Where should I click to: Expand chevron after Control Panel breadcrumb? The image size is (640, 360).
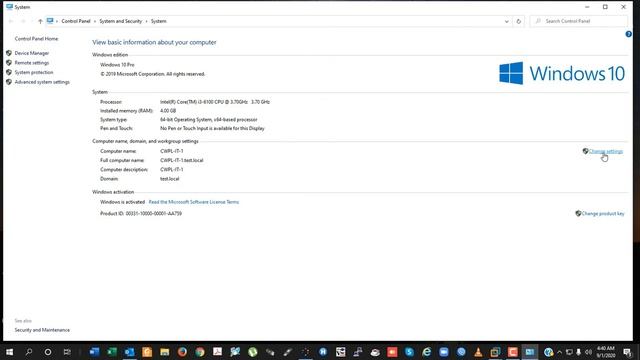pos(95,21)
